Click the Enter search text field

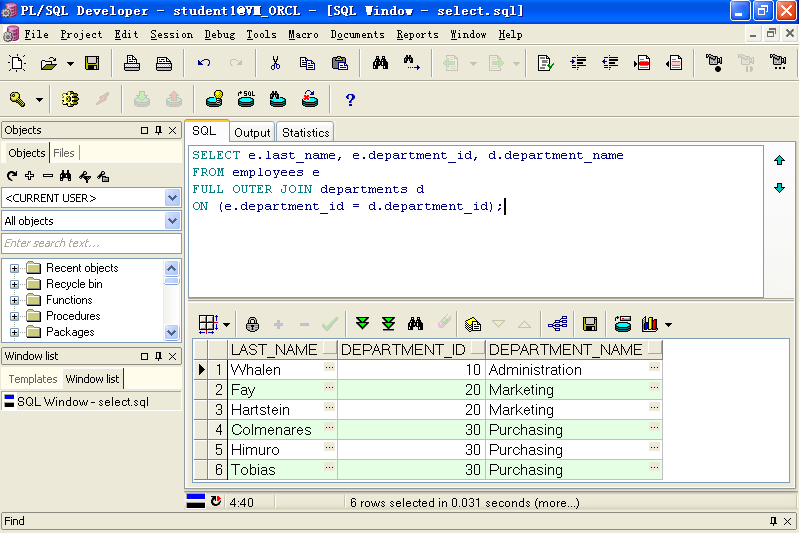[91, 243]
